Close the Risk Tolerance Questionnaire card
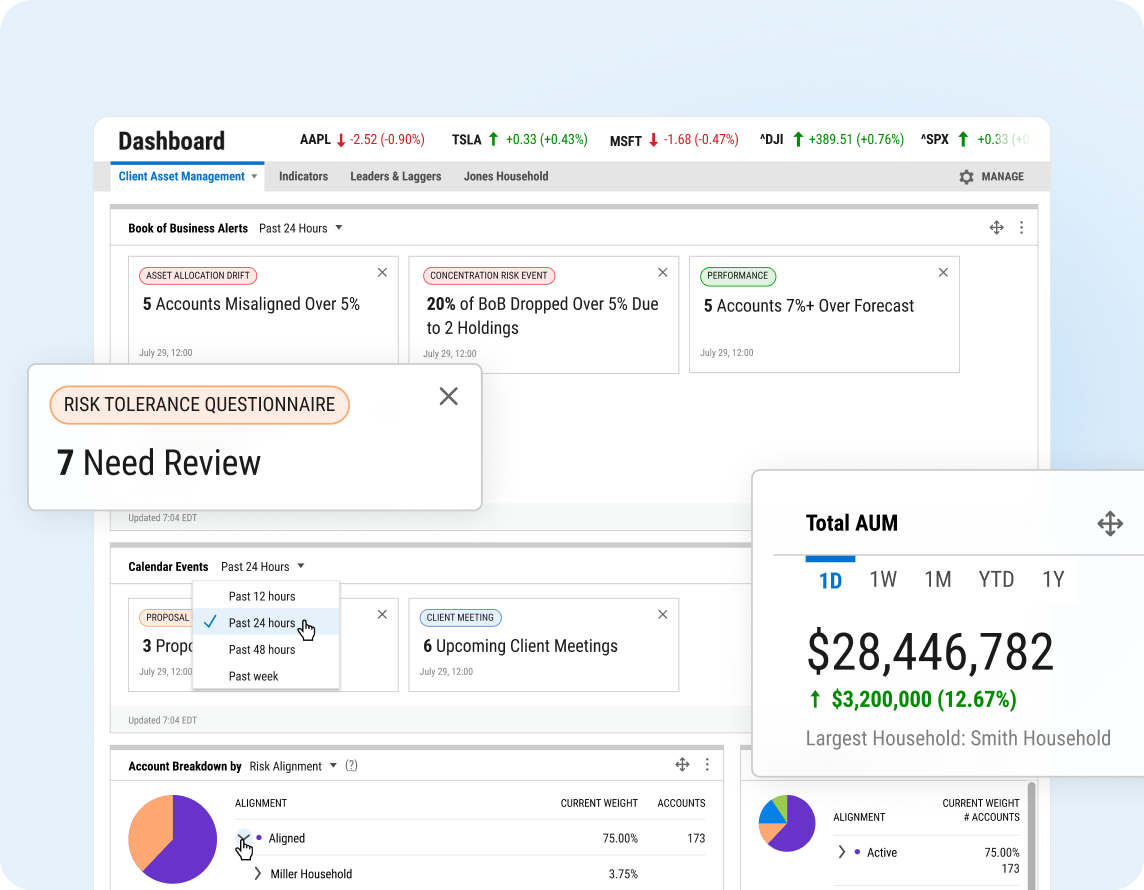The width and height of the screenshot is (1144, 890). 449,396
